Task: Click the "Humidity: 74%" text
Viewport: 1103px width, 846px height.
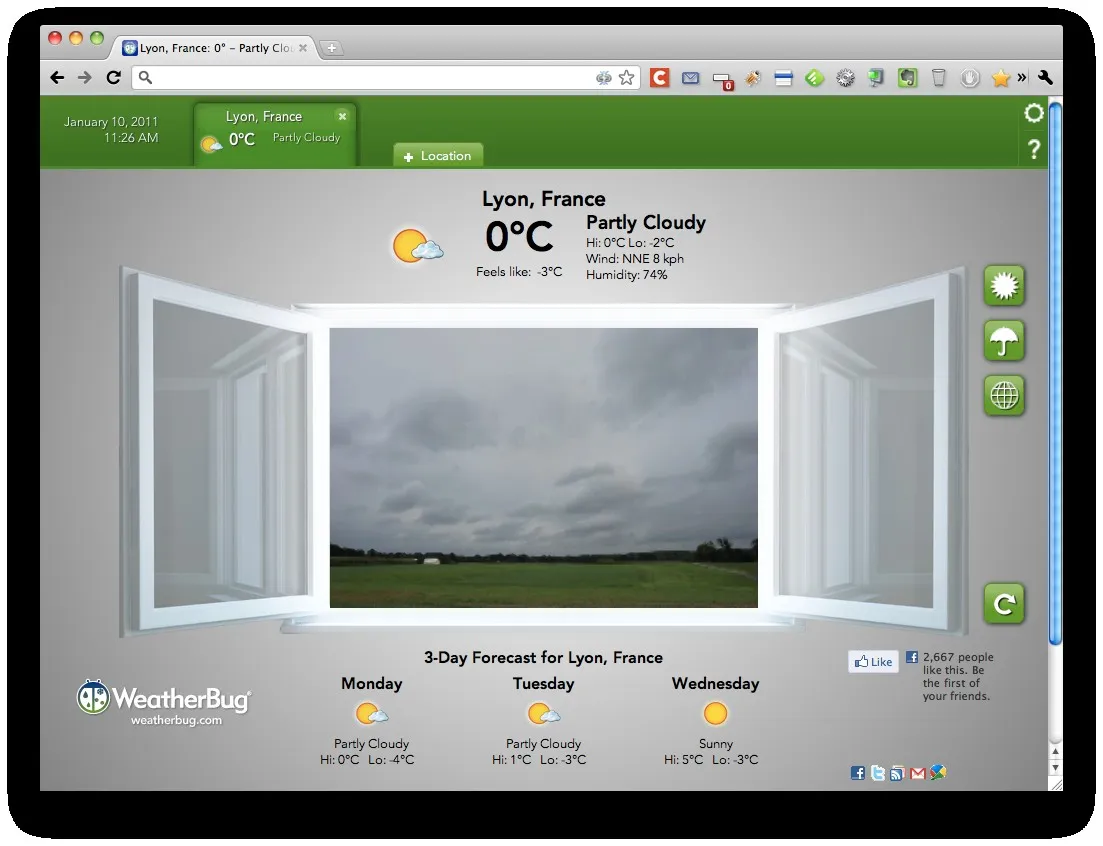Action: 626,275
